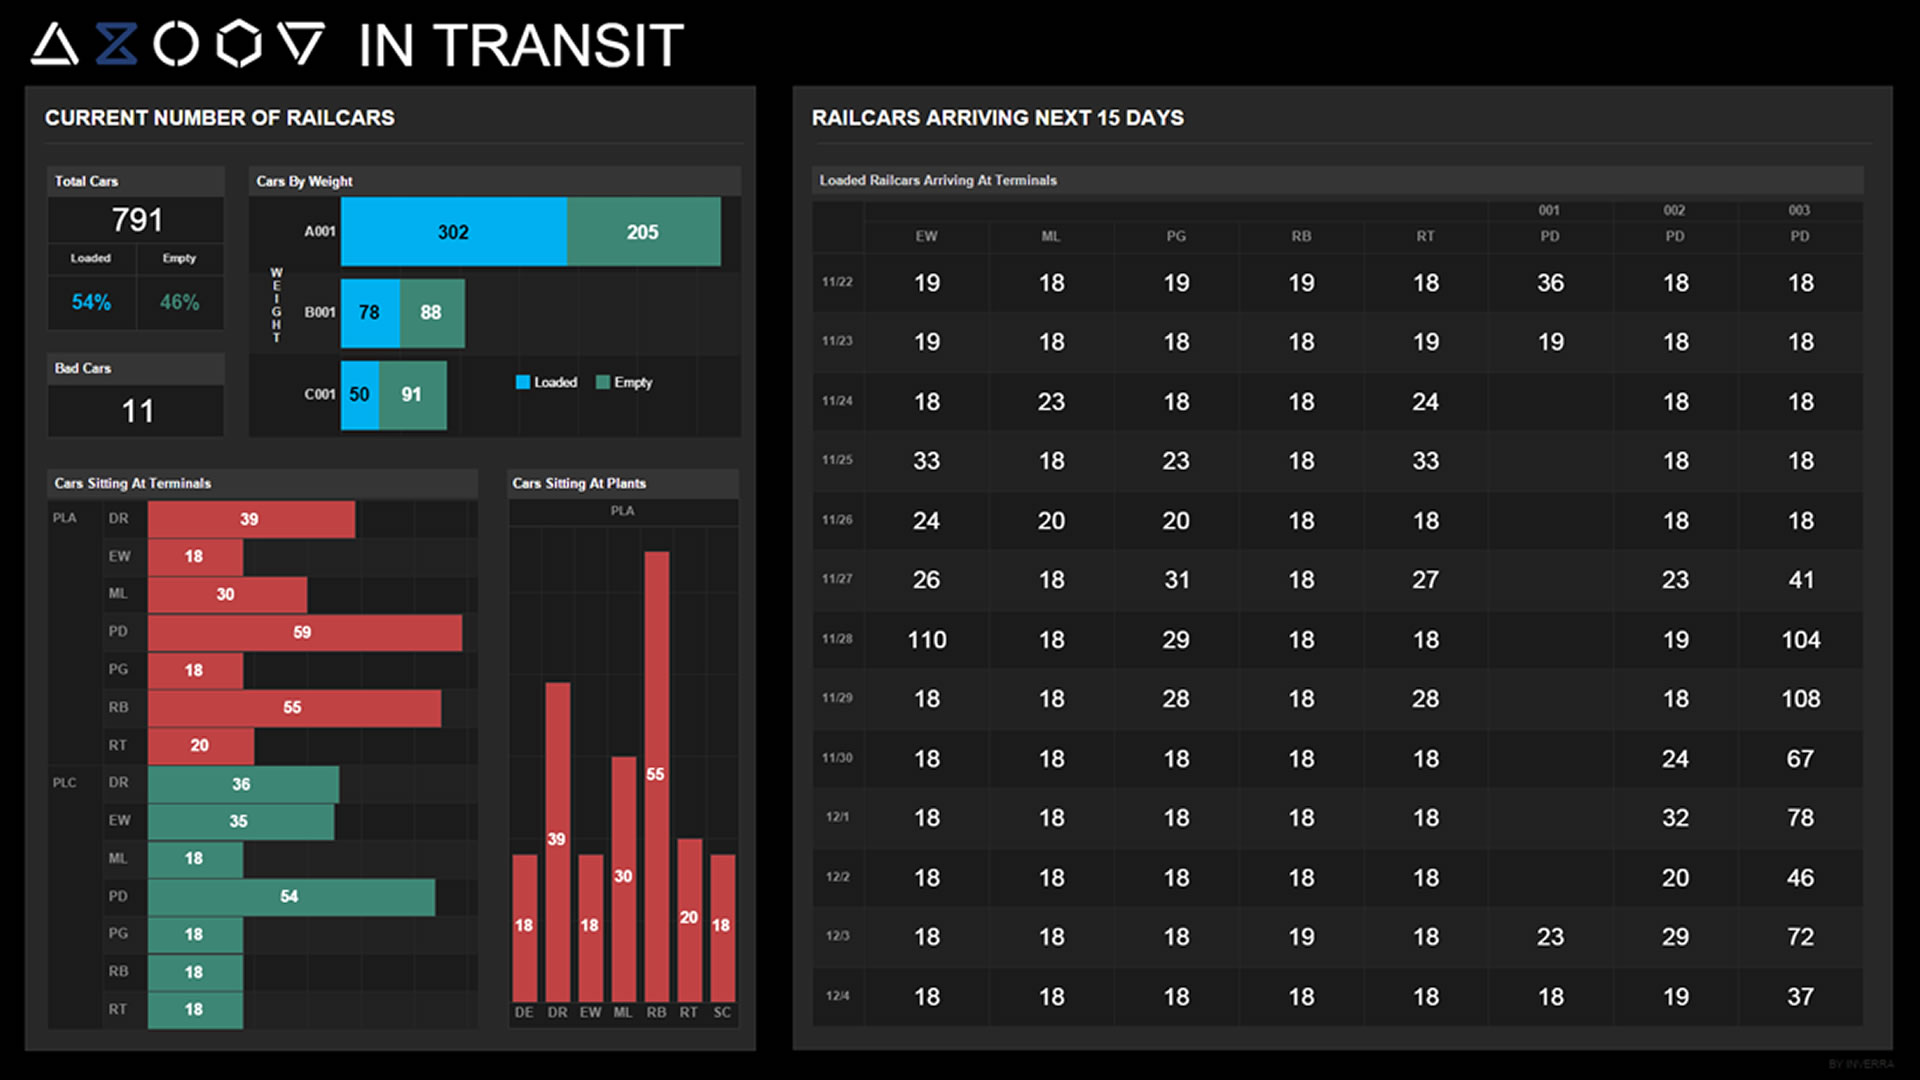Click the 12/4 date row label
Screen dimensions: 1920x1080
coord(837,996)
